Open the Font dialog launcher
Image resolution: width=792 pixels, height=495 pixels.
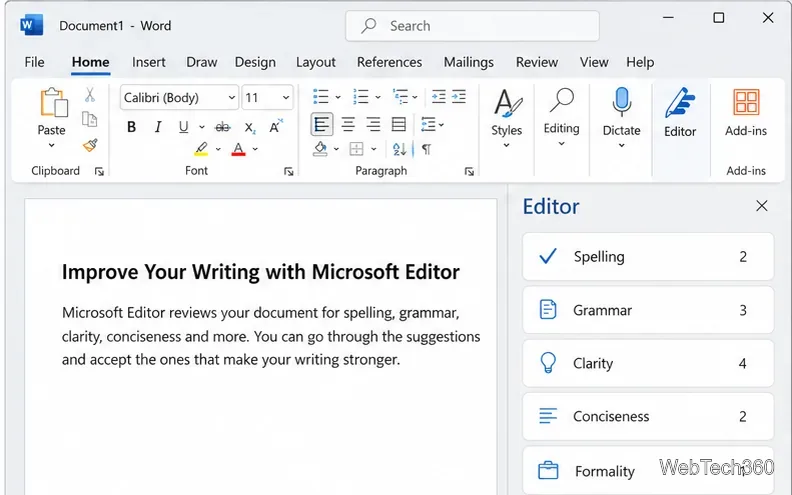tap(288, 172)
